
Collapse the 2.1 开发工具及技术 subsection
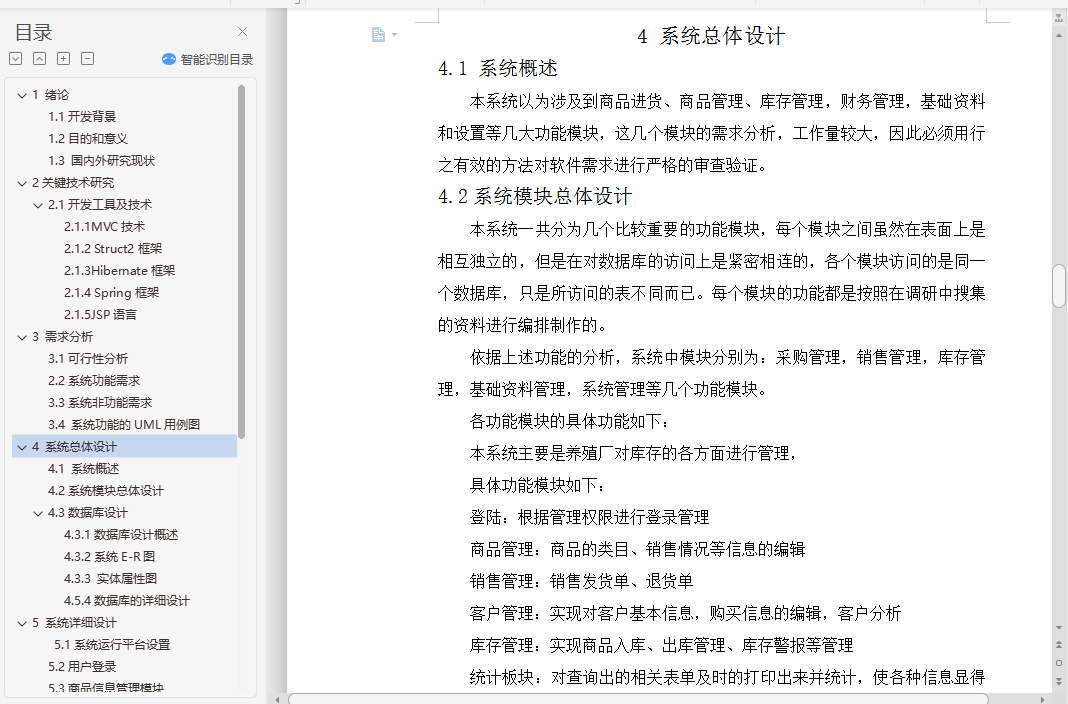pyautogui.click(x=38, y=205)
